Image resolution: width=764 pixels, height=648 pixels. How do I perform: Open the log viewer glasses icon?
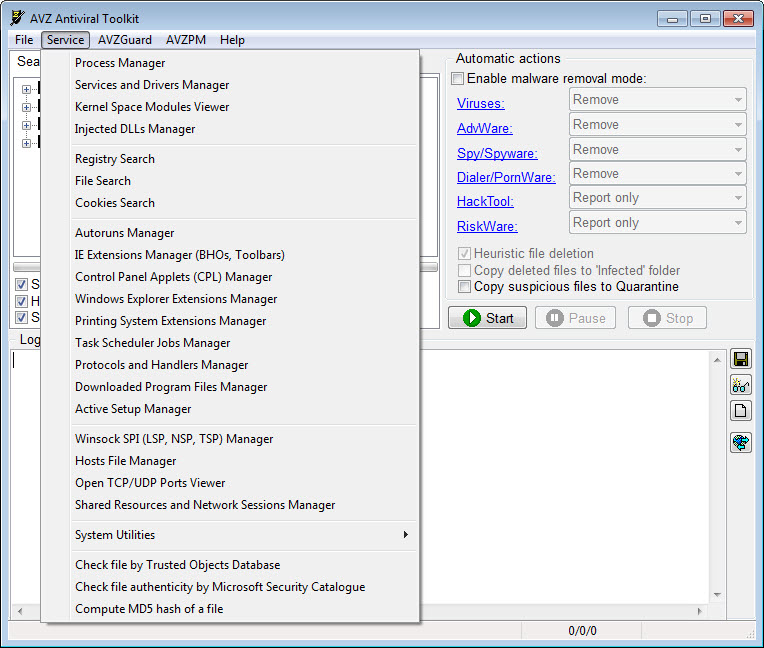[x=741, y=385]
